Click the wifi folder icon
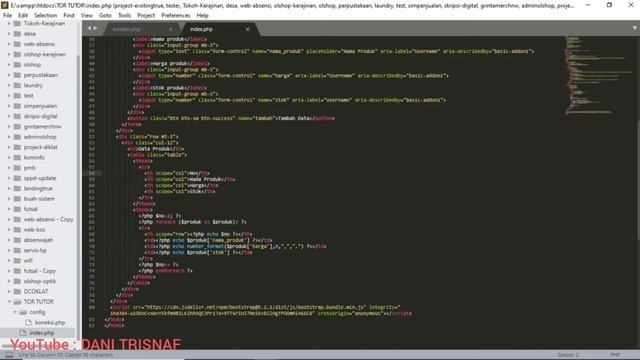 pyautogui.click(x=17, y=260)
